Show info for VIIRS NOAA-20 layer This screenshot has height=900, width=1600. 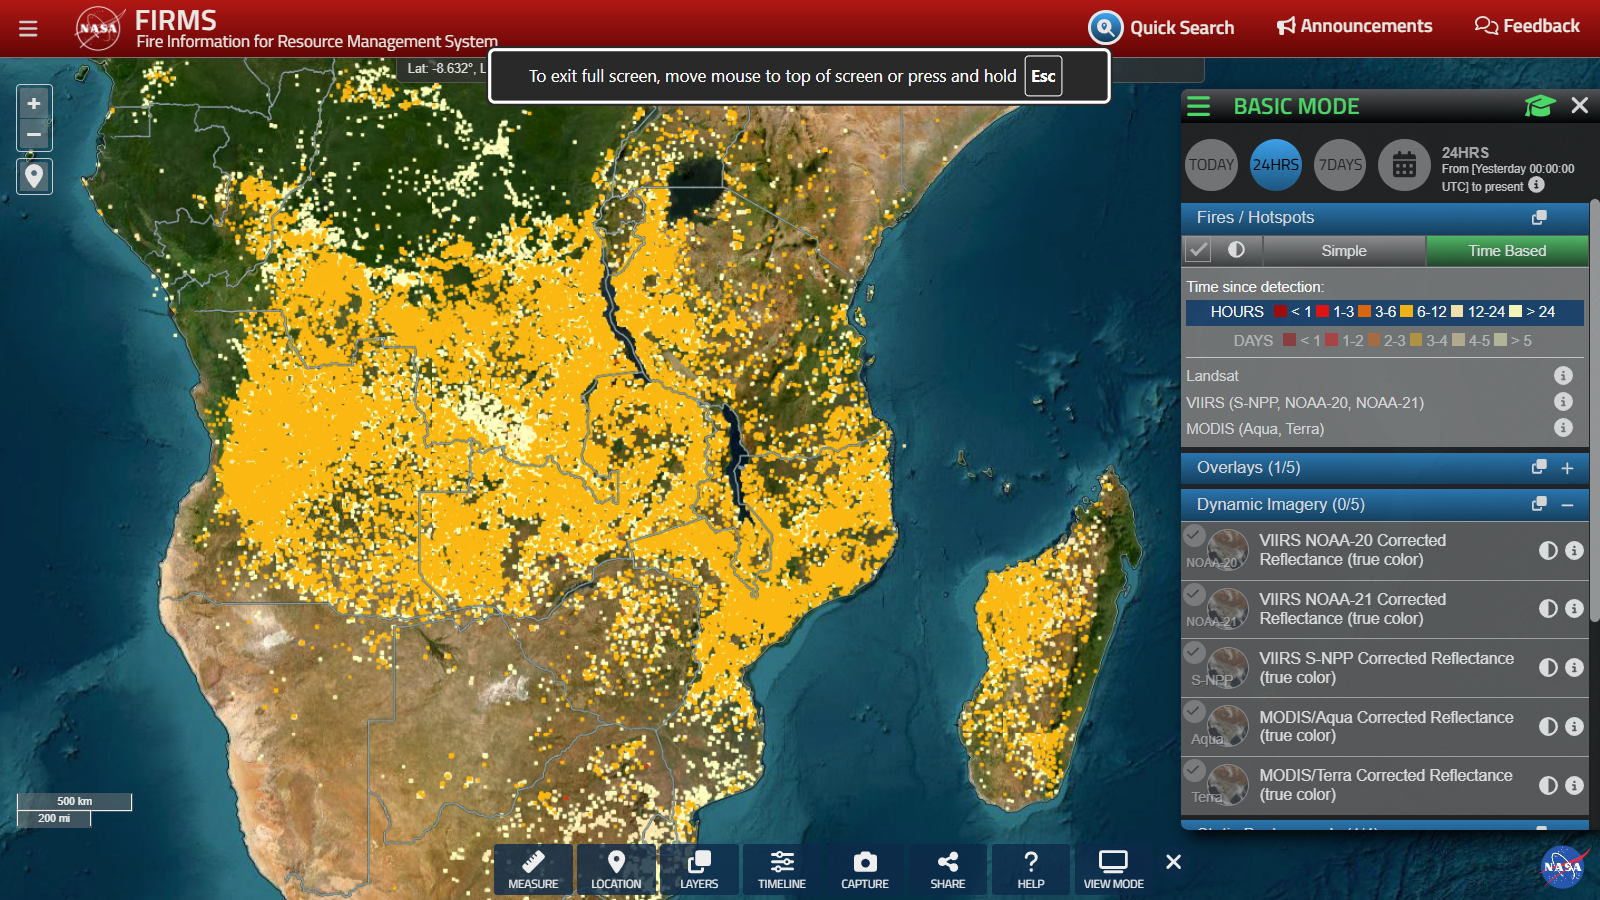pyautogui.click(x=1574, y=550)
